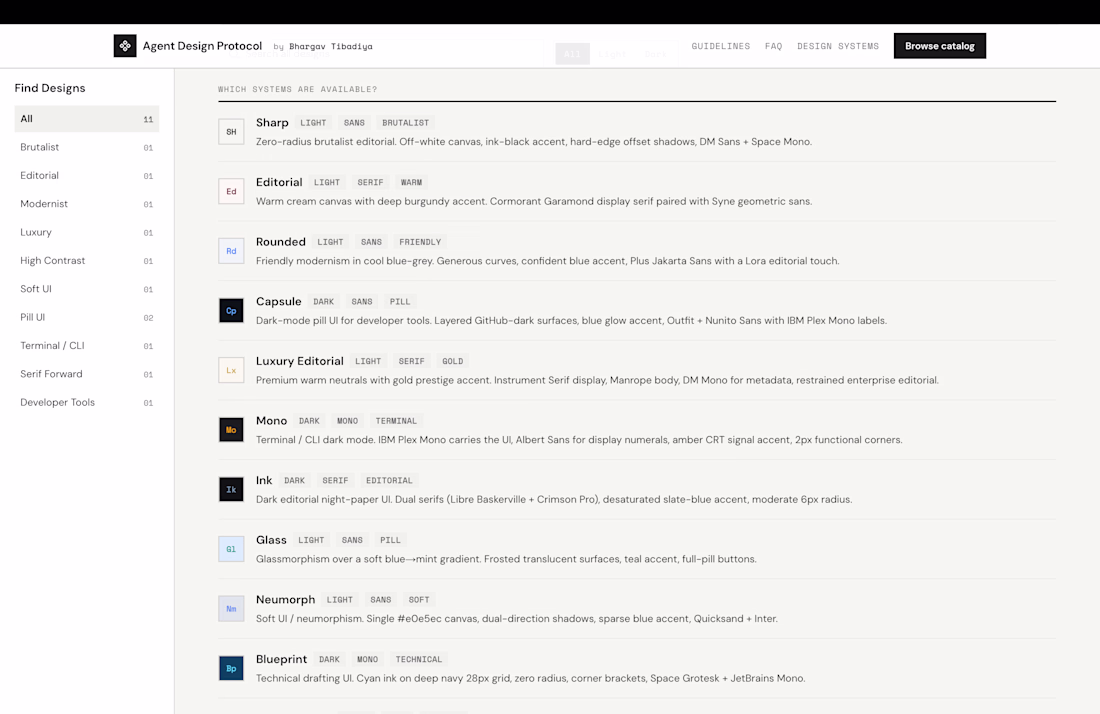The image size is (1100, 714).
Task: Open the Capsule design system title
Action: pyautogui.click(x=279, y=302)
